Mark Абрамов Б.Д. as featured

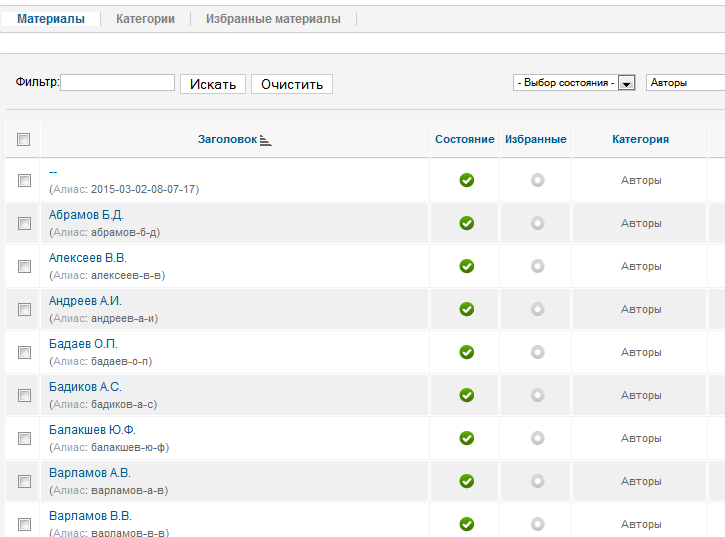point(537,223)
